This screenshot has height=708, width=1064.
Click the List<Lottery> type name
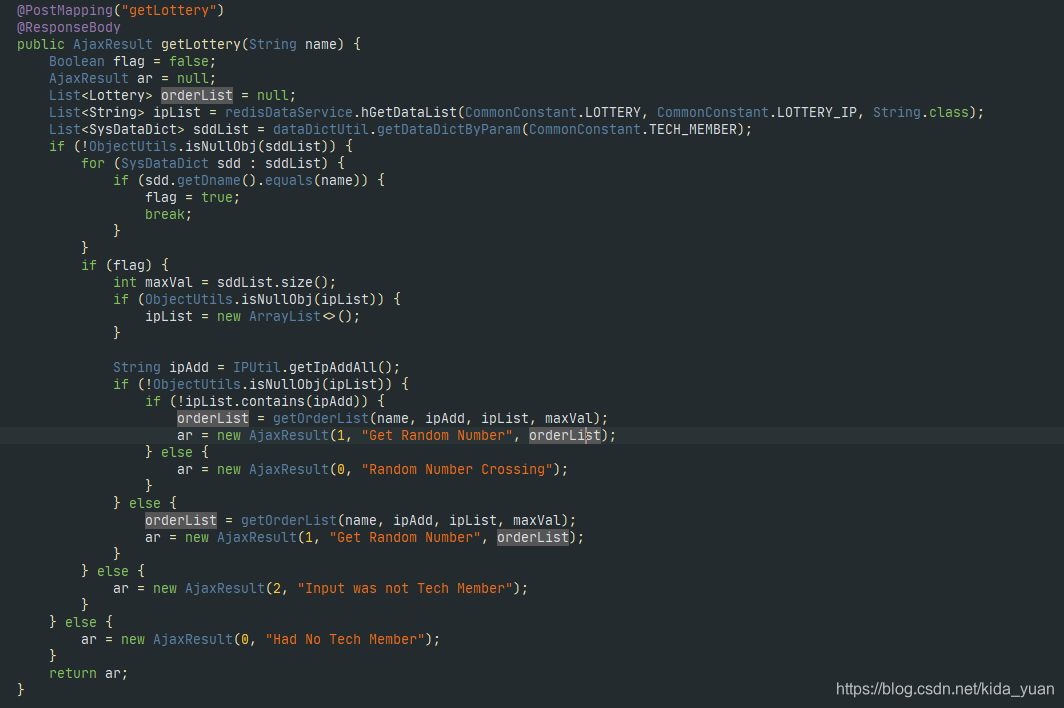point(100,95)
